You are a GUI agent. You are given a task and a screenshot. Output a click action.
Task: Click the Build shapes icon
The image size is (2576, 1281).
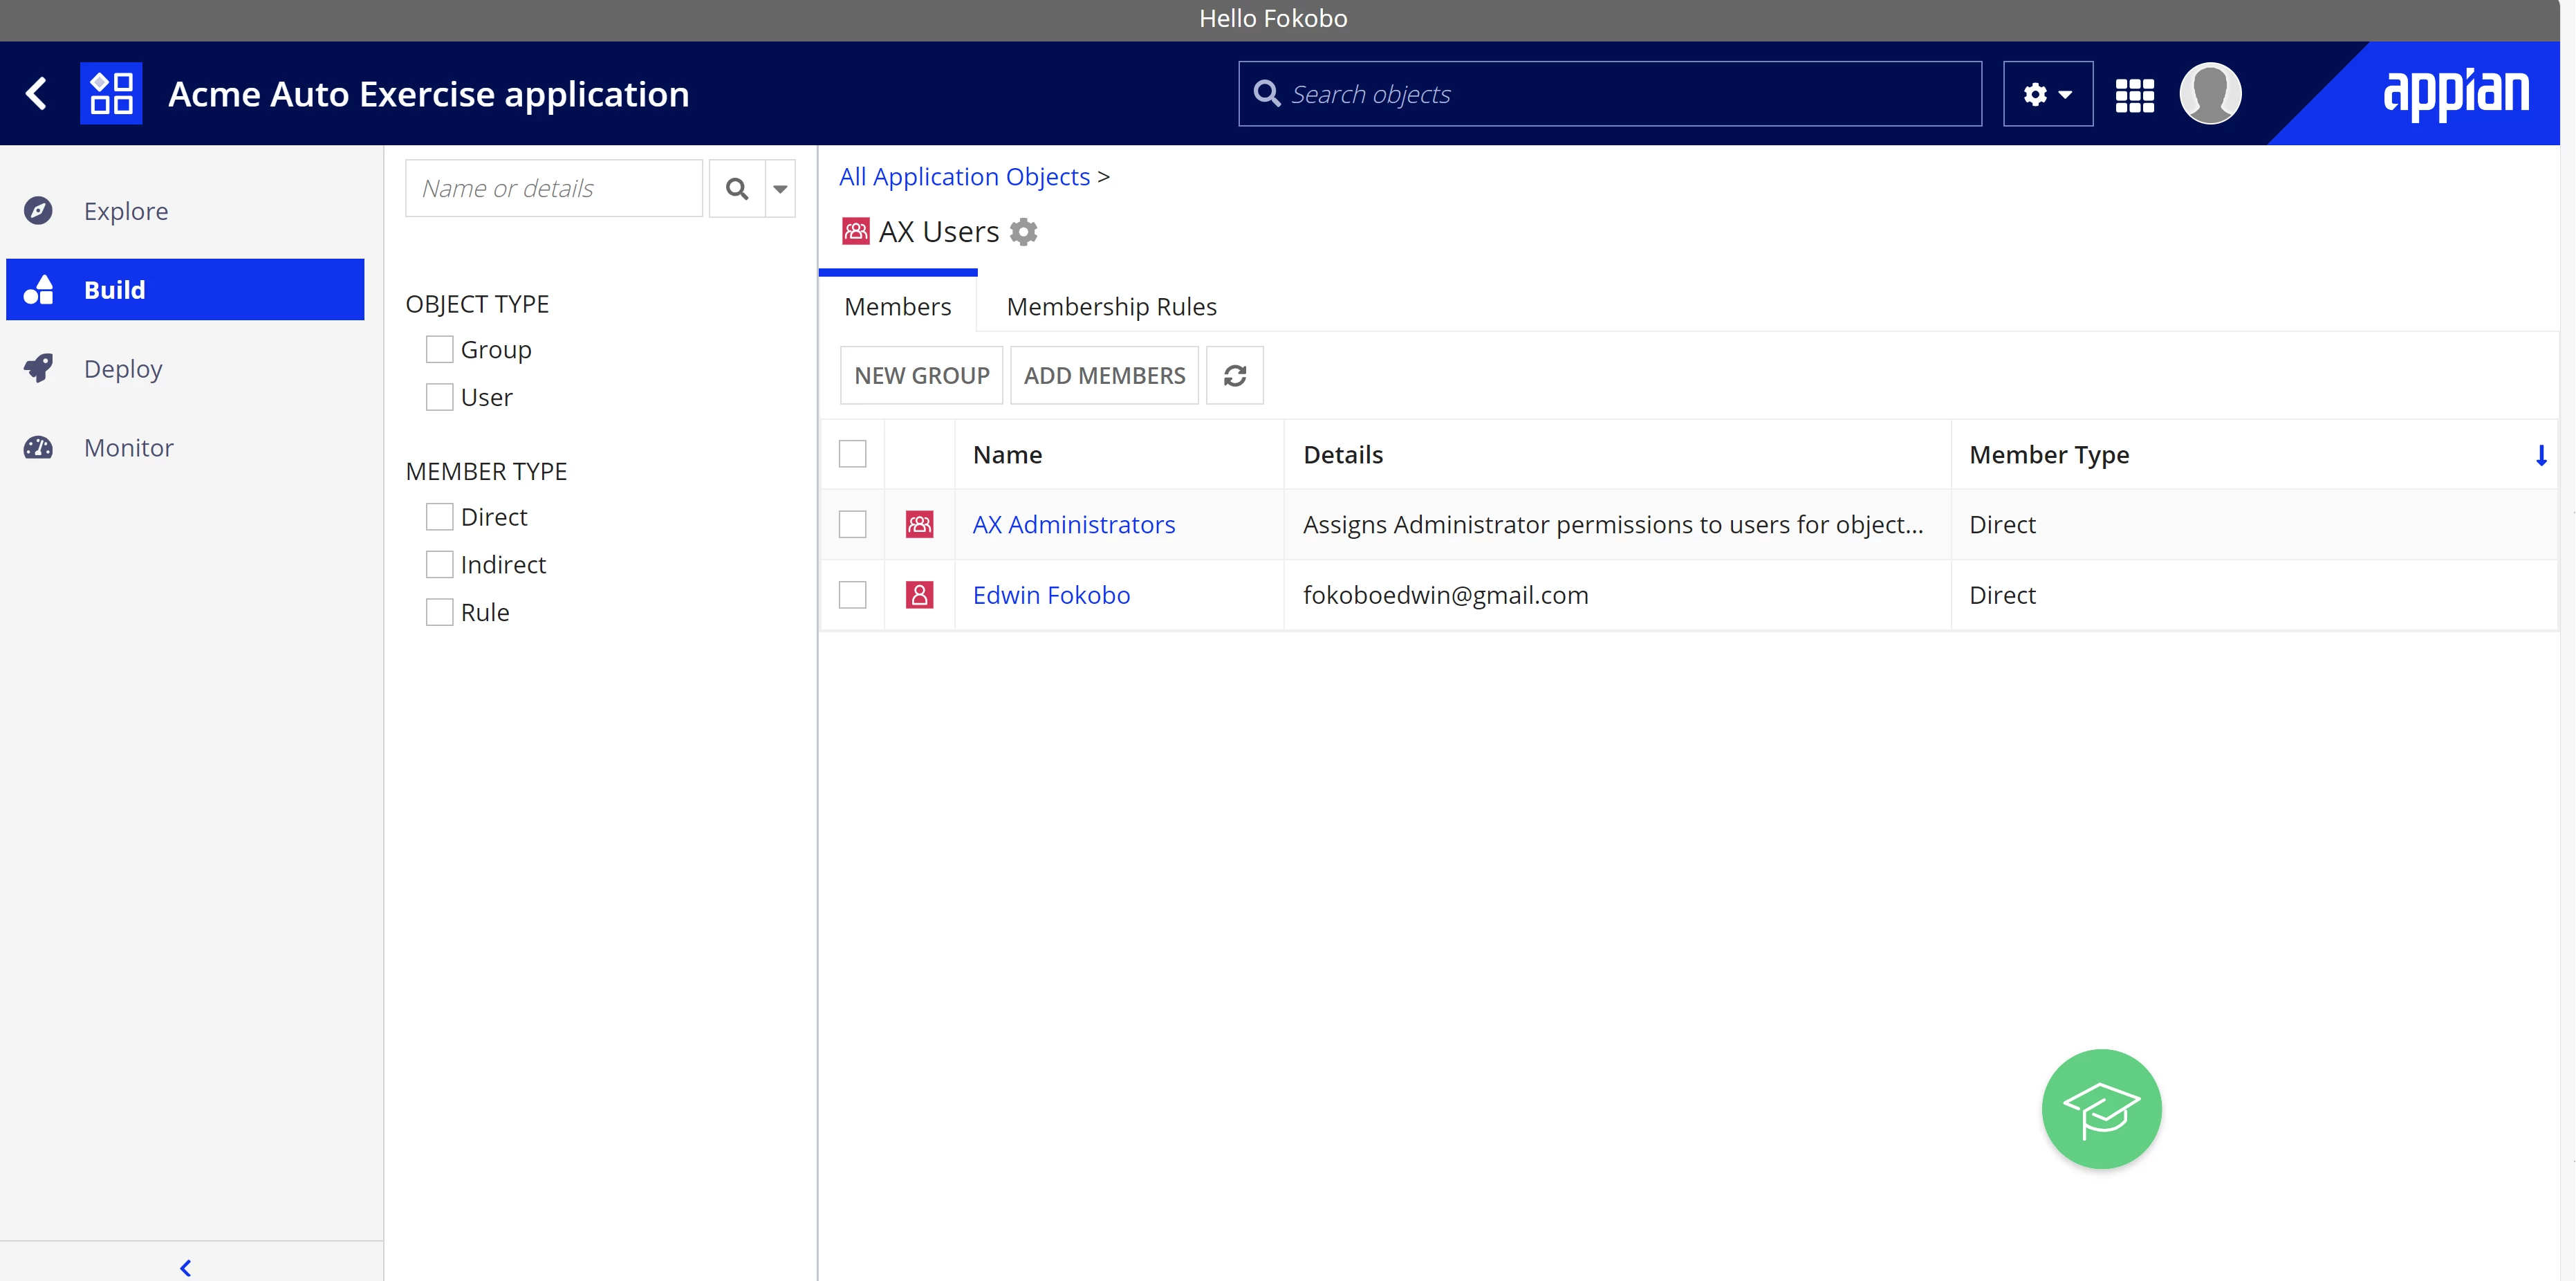pyautogui.click(x=38, y=289)
